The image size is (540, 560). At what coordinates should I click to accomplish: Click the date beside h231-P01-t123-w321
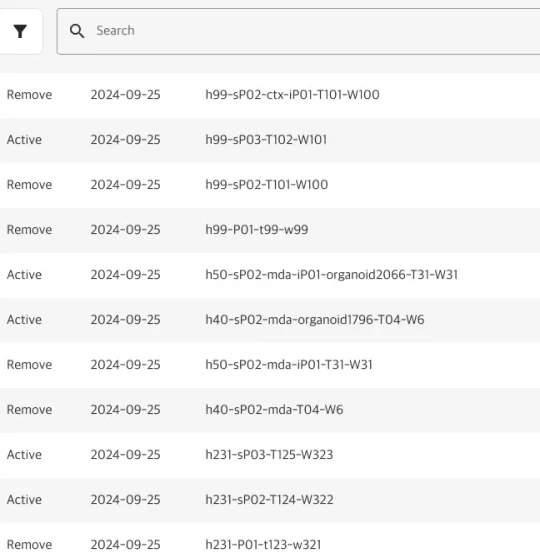point(125,545)
